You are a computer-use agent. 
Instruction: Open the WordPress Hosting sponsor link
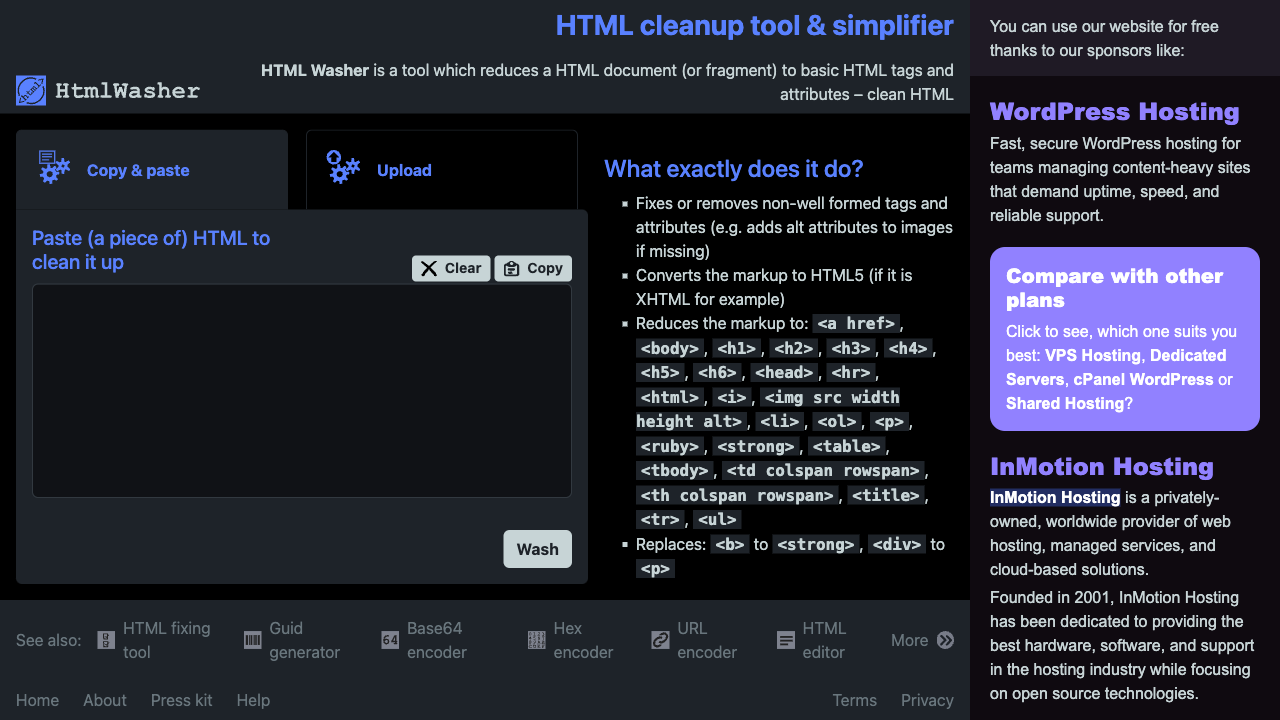1114,112
